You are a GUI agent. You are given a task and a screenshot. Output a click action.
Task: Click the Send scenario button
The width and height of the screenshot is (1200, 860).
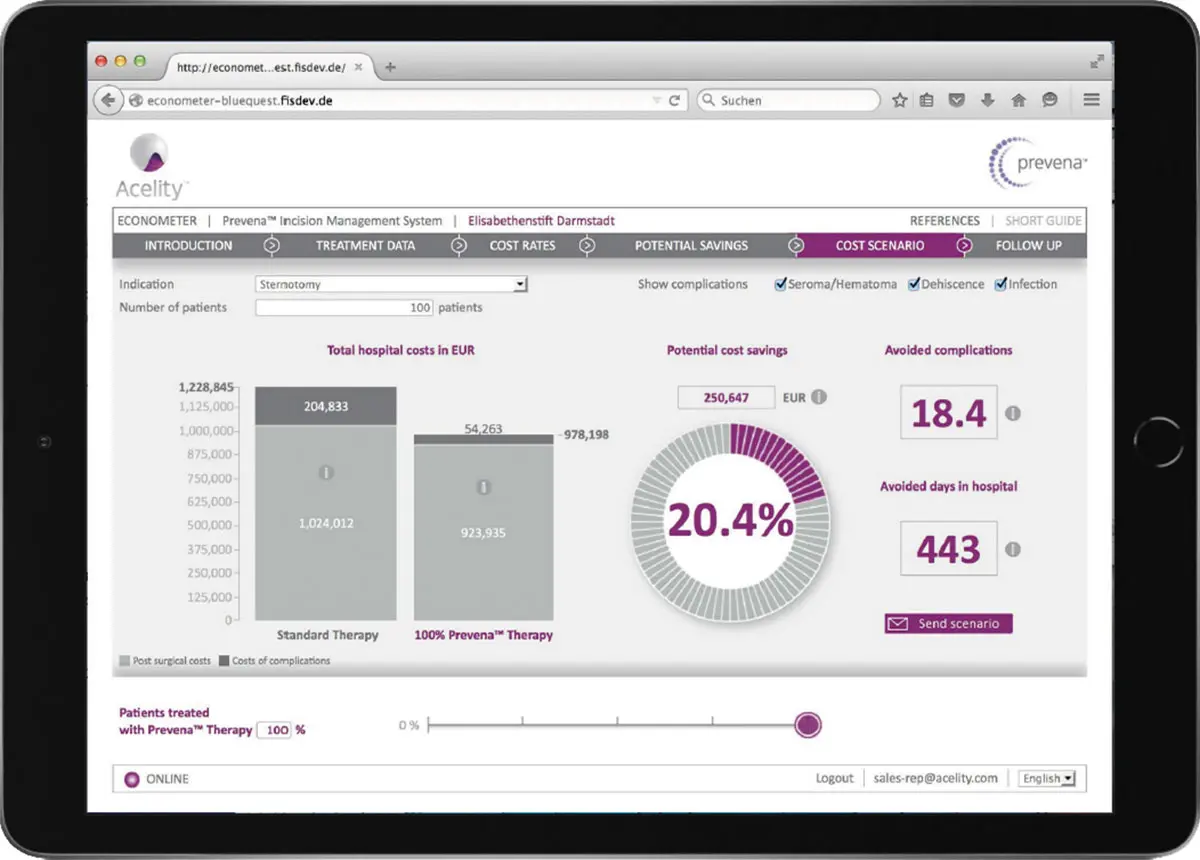[949, 623]
